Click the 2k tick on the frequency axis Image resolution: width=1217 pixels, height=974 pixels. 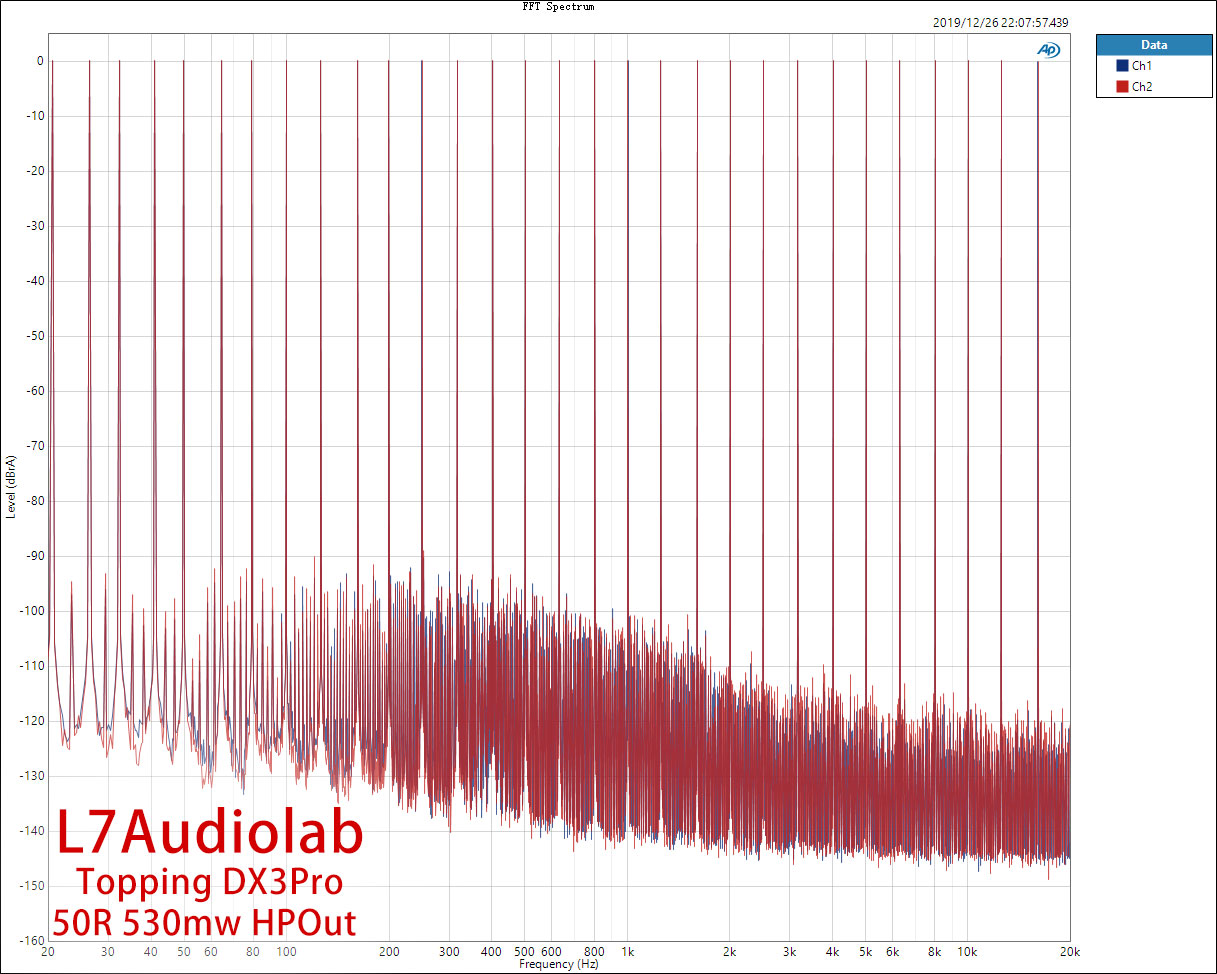tap(730, 952)
